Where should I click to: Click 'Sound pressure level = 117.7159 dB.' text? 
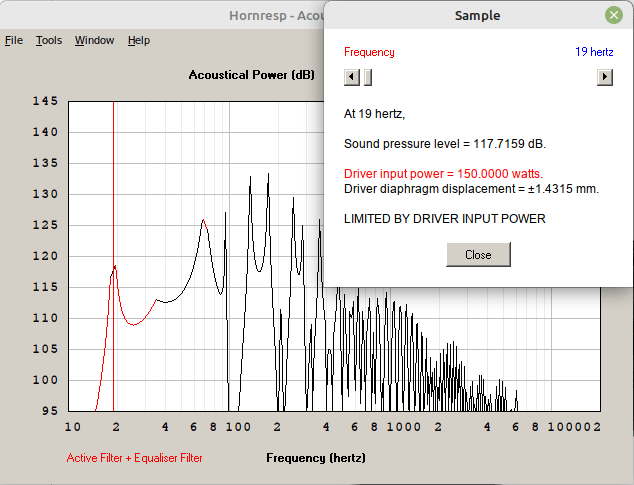point(445,144)
